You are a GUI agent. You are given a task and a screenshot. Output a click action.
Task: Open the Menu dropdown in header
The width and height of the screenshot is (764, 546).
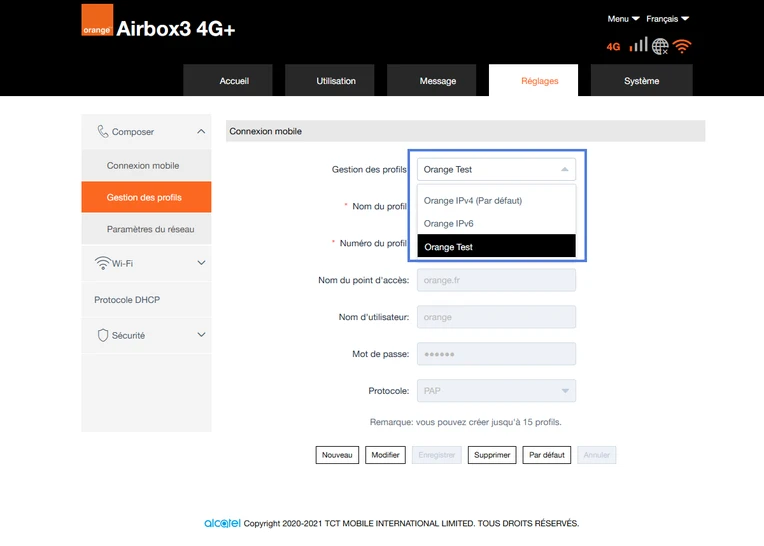click(623, 19)
